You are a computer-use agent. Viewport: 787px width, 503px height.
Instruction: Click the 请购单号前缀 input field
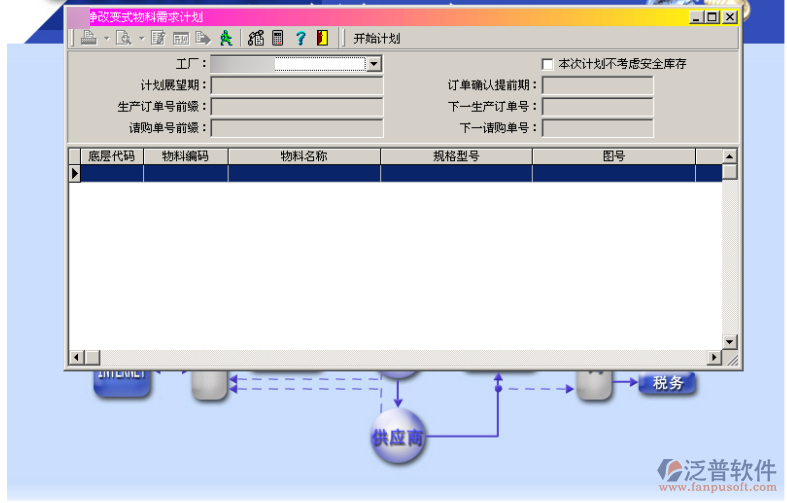tap(297, 128)
